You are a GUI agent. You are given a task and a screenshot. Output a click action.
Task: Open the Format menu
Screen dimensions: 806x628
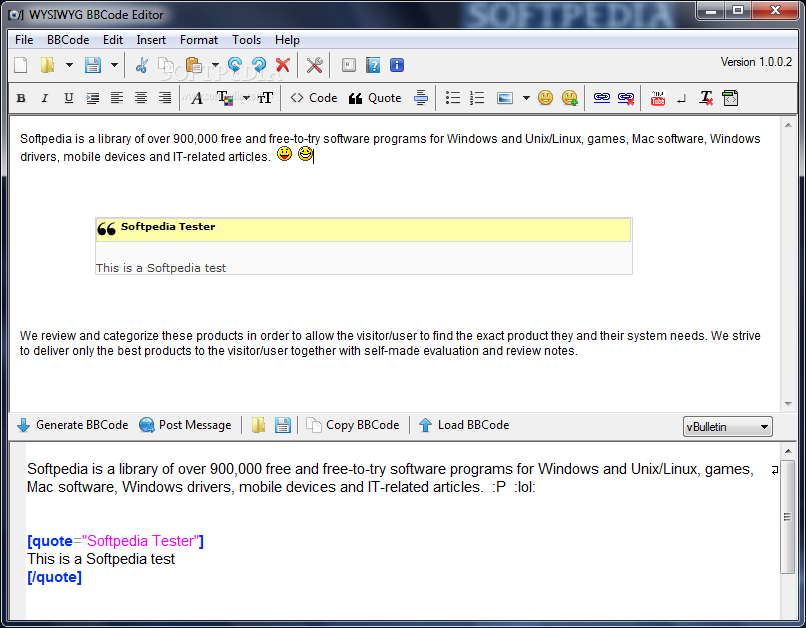click(x=198, y=40)
